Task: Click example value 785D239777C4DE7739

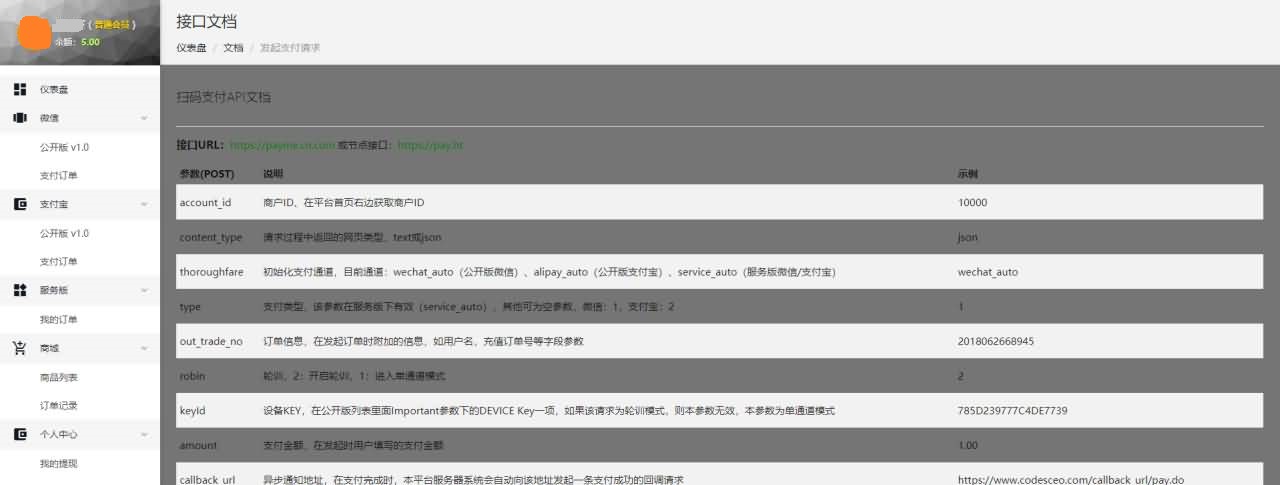Action: pyautogui.click(x=1013, y=411)
